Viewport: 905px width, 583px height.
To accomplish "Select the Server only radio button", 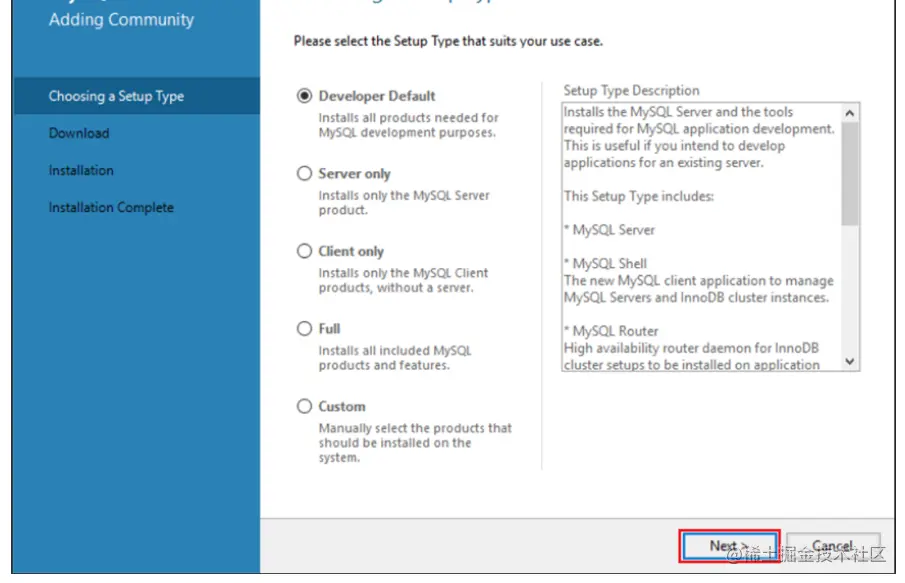I will click(304, 173).
